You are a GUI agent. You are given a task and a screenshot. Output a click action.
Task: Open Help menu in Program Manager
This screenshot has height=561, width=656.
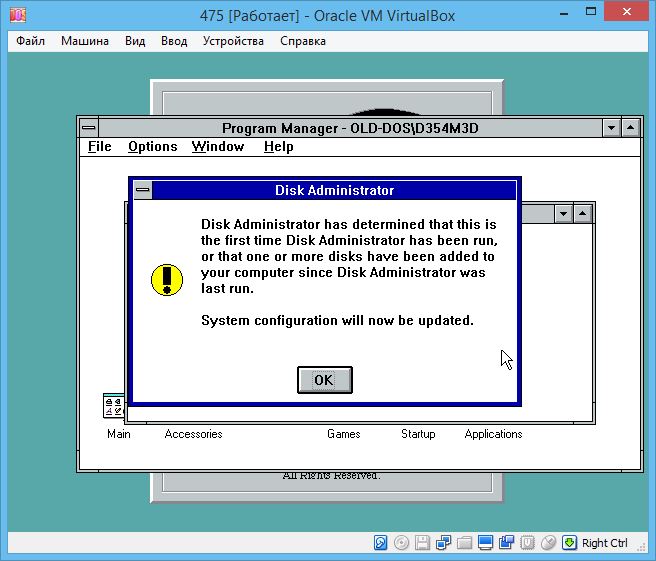(279, 146)
